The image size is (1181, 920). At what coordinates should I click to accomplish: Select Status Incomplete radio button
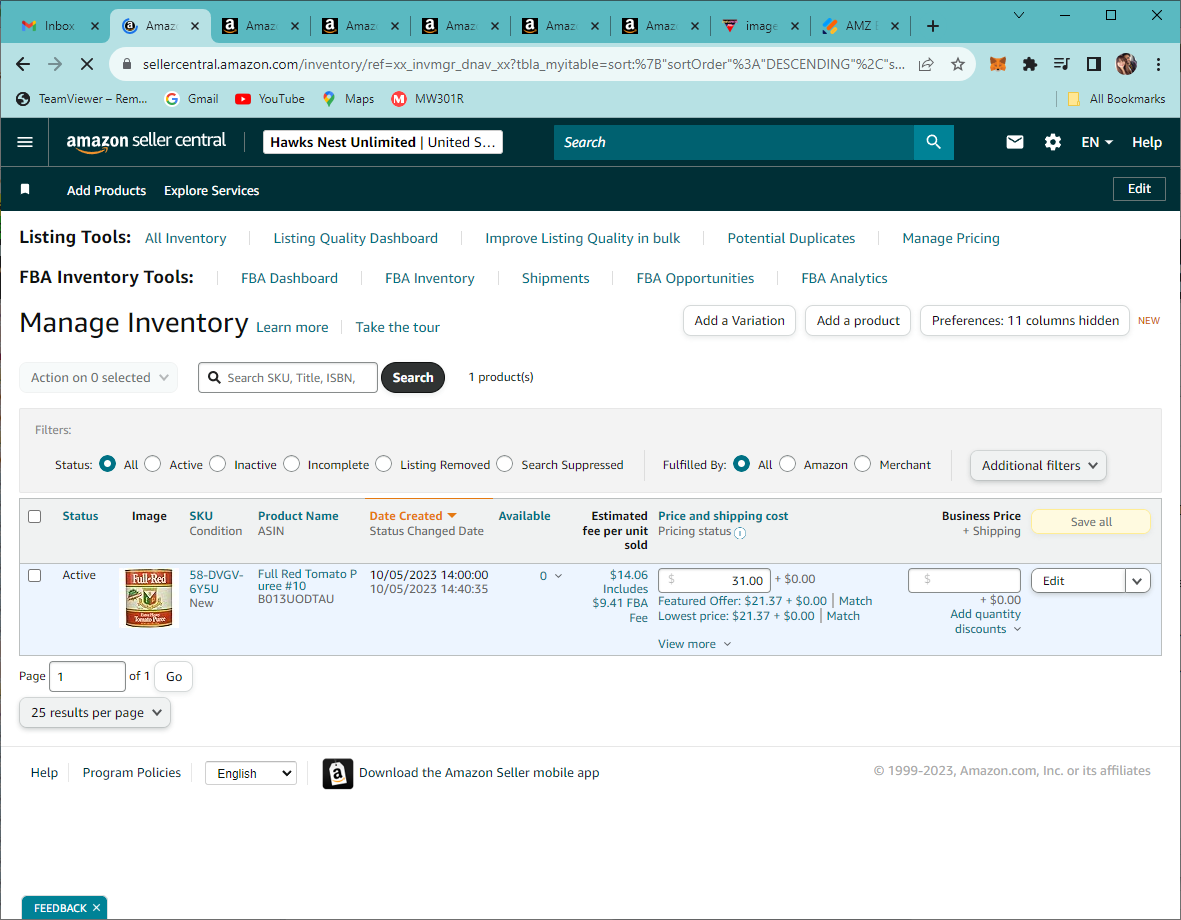[x=291, y=464]
